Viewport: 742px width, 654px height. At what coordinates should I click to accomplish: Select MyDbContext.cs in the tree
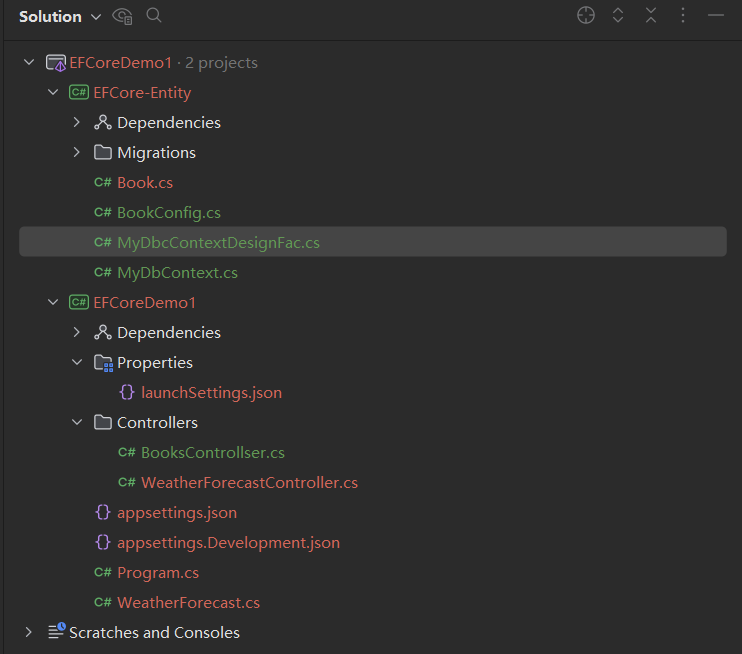177,273
